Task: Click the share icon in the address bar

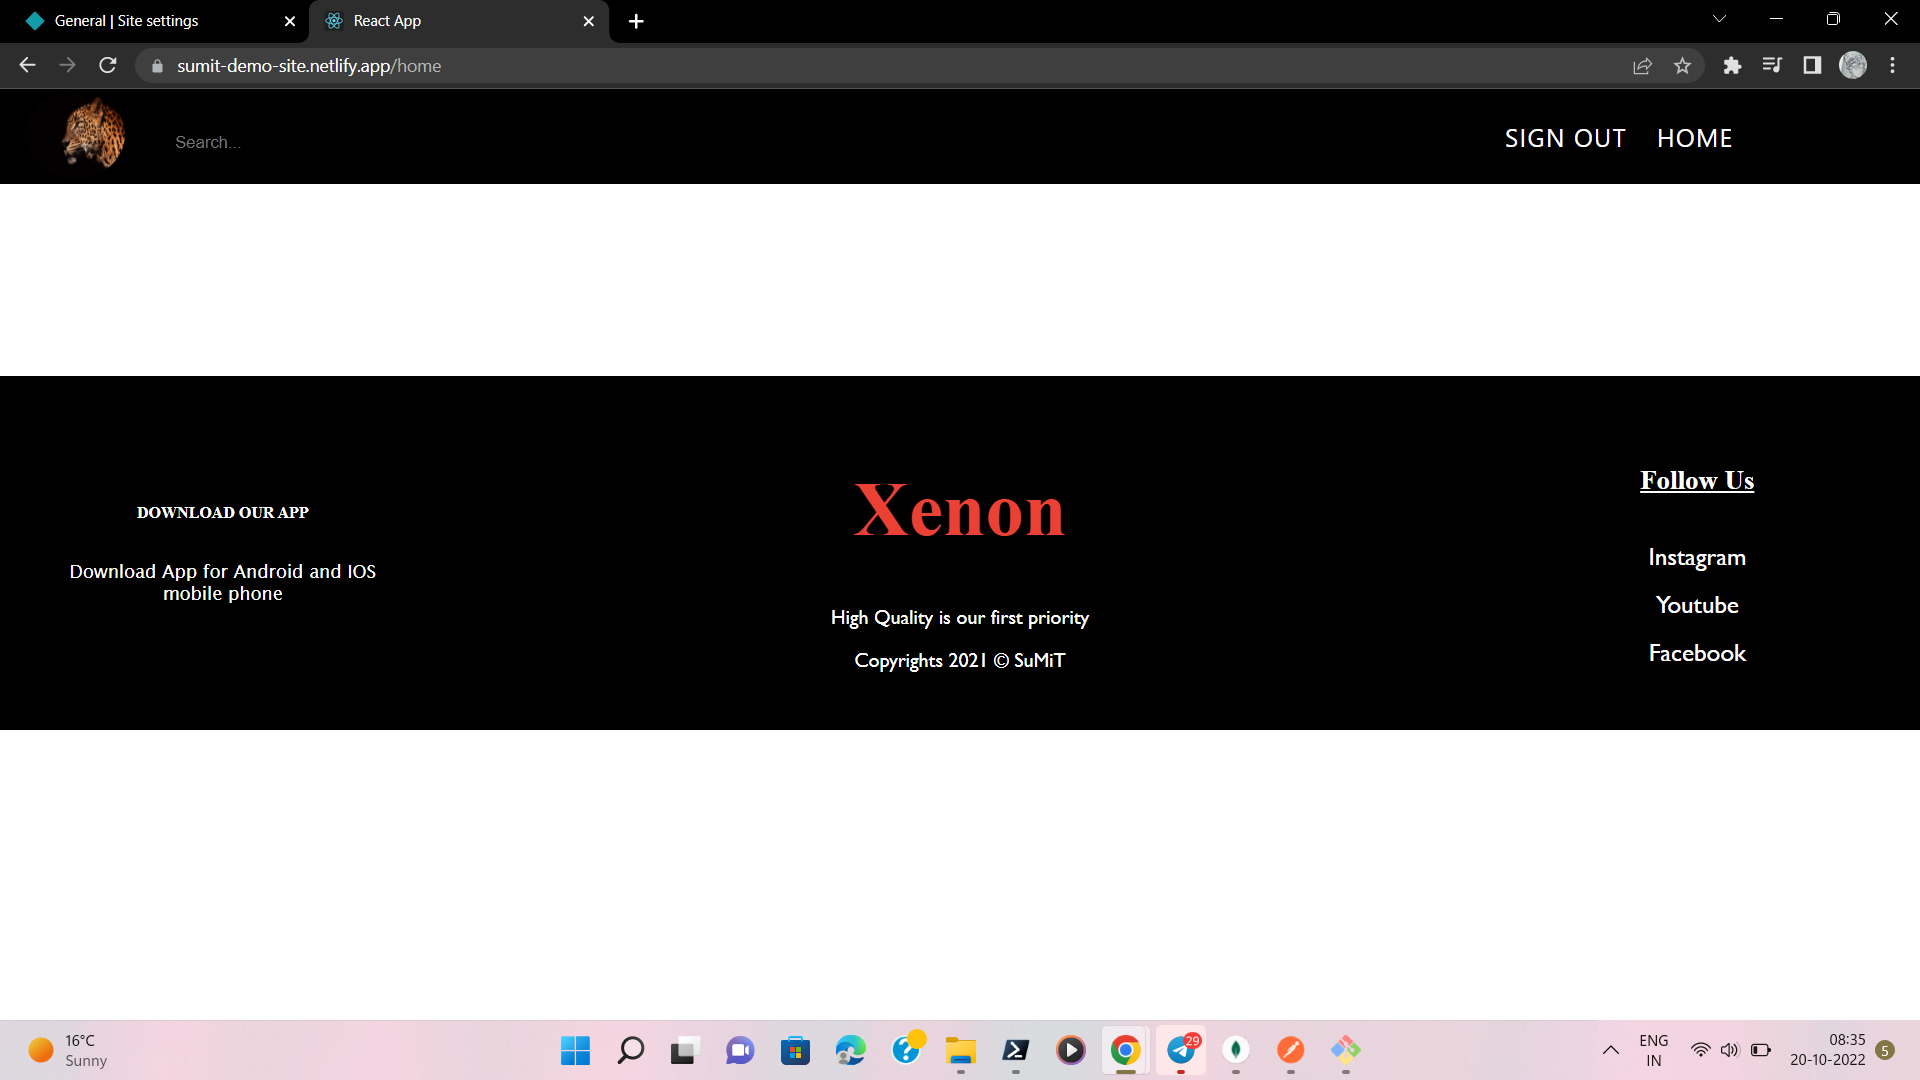Action: (1643, 65)
